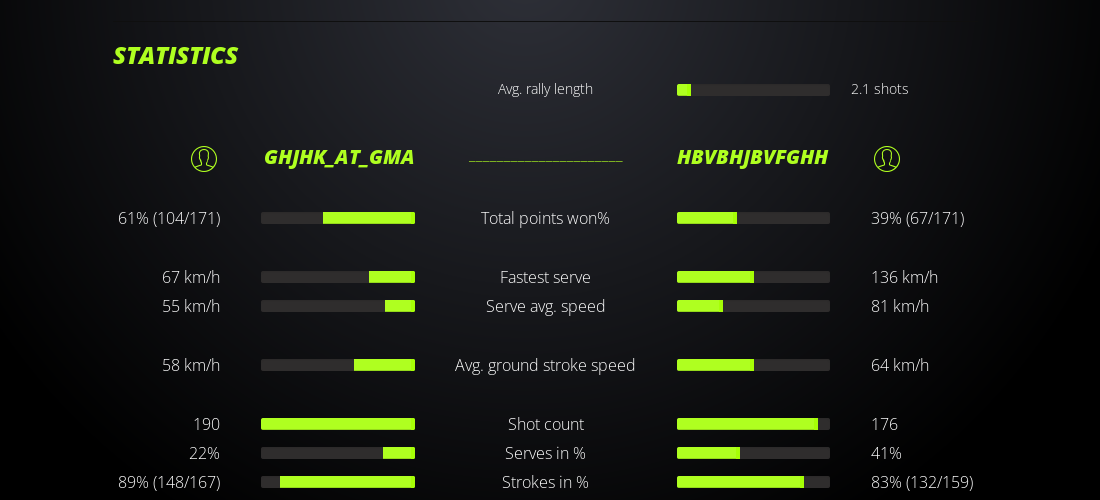
Task: Click the Total points won% label
Action: [x=545, y=218]
